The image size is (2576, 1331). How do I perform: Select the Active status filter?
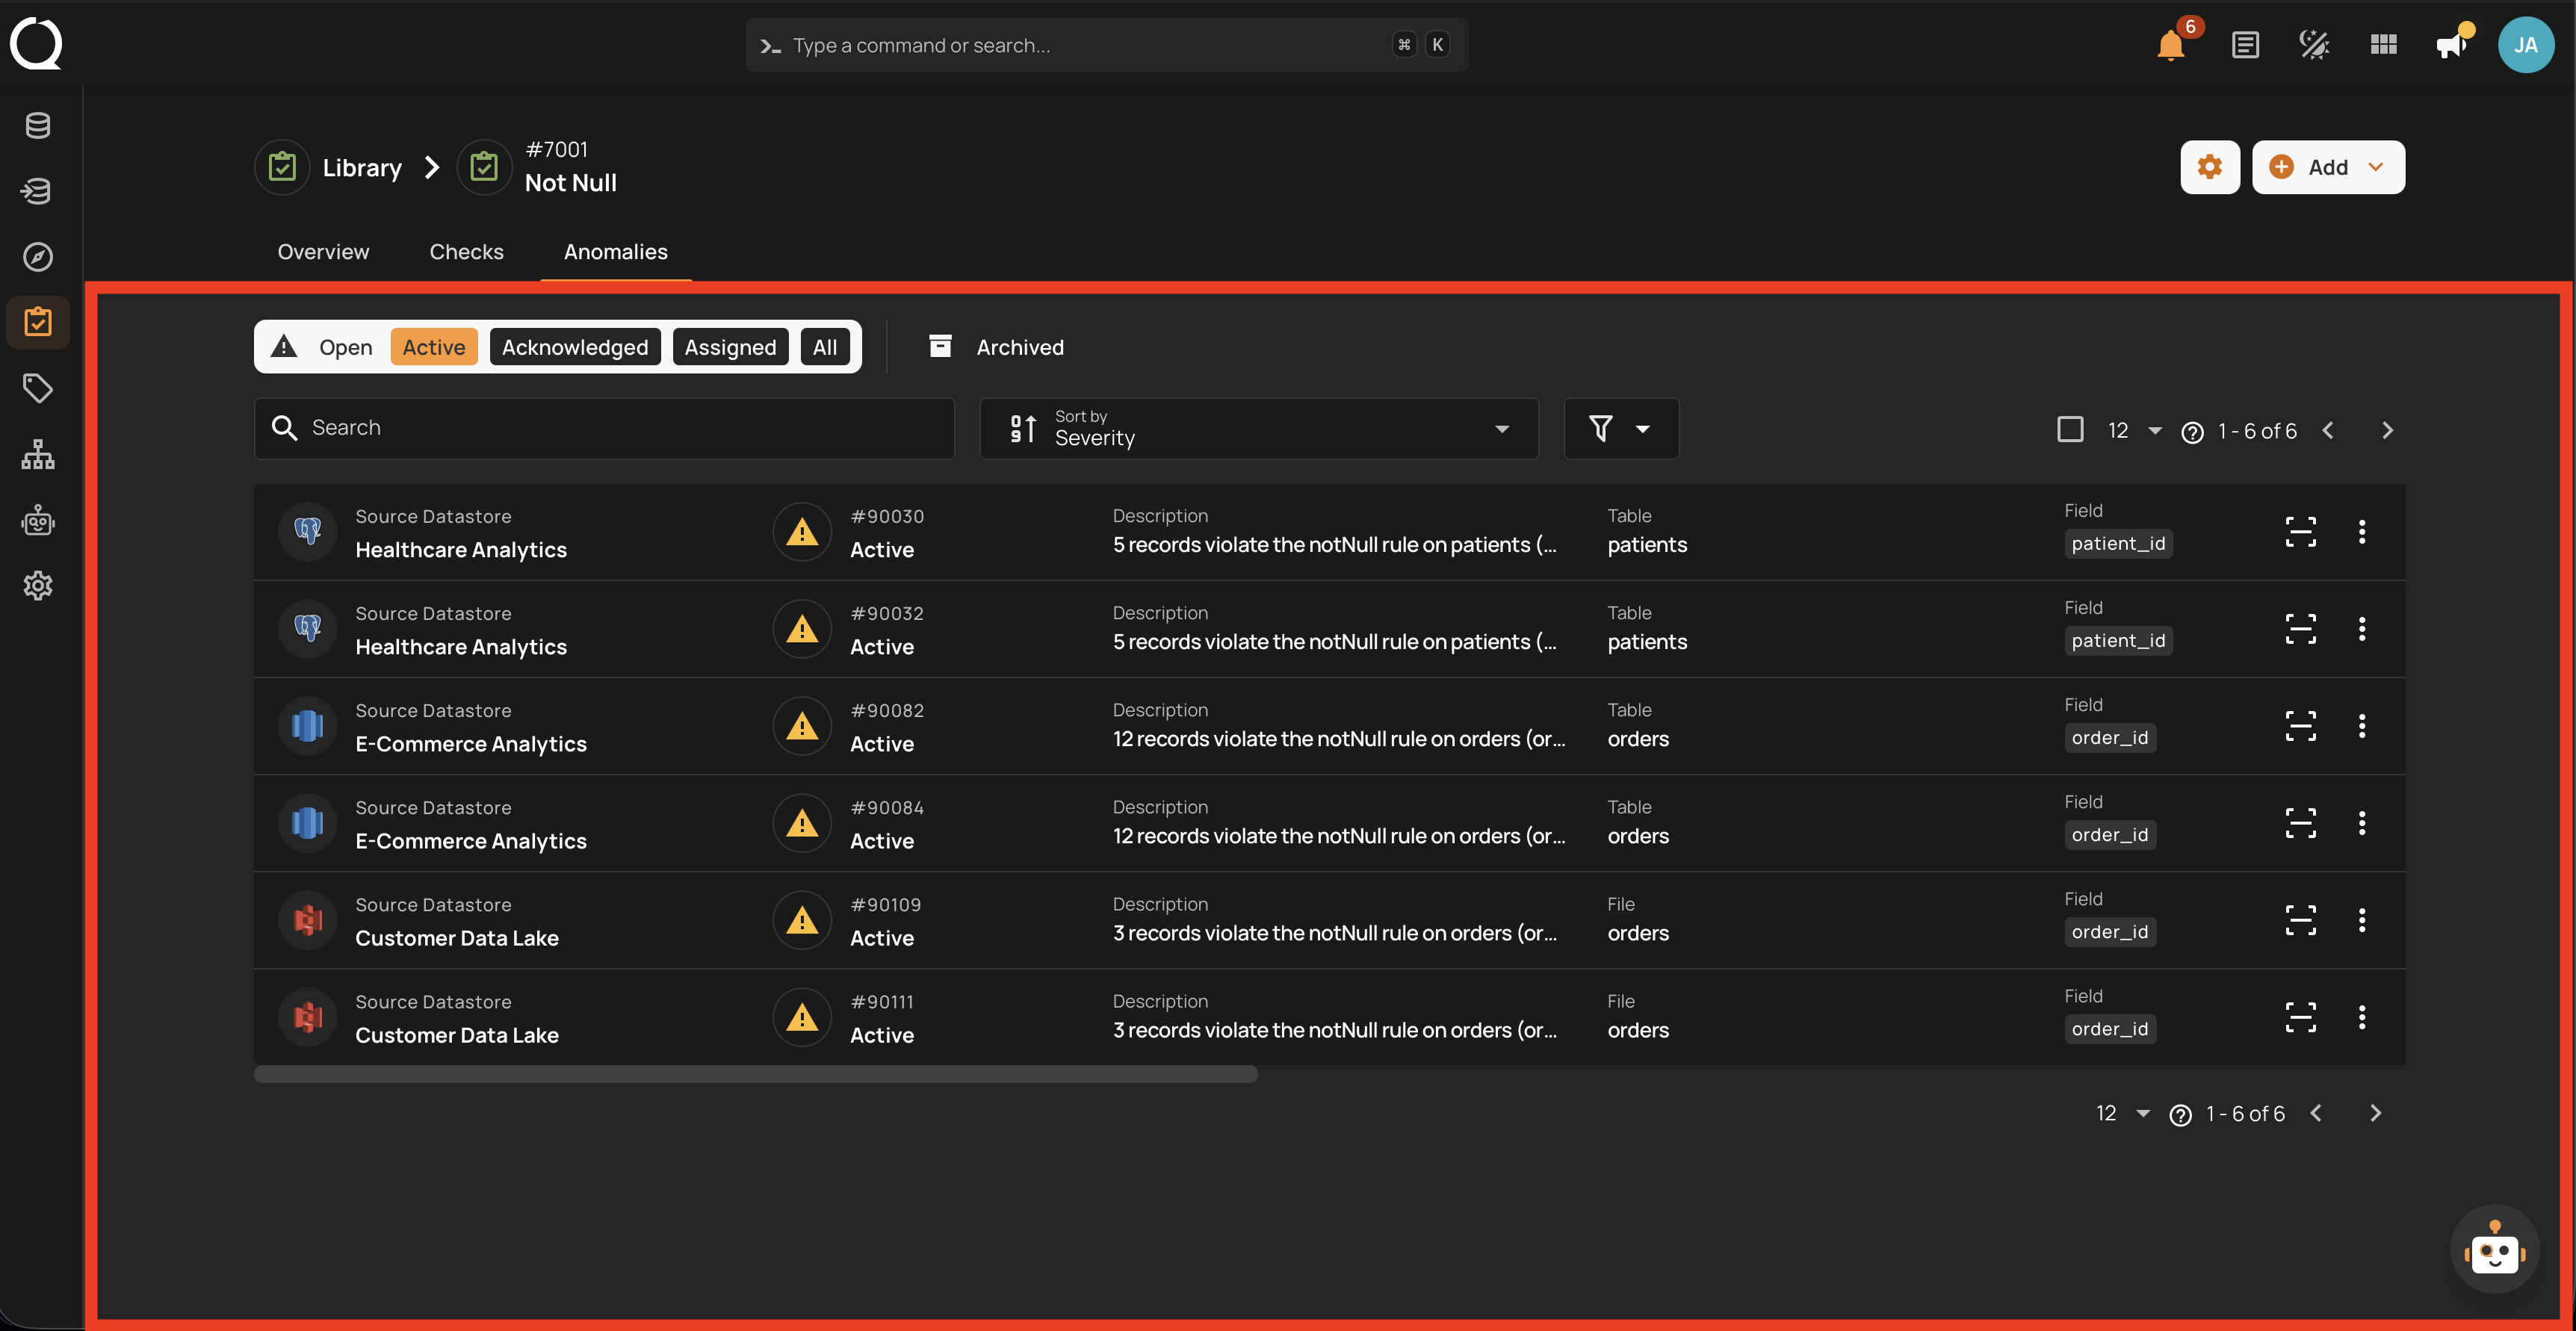pyautogui.click(x=434, y=347)
